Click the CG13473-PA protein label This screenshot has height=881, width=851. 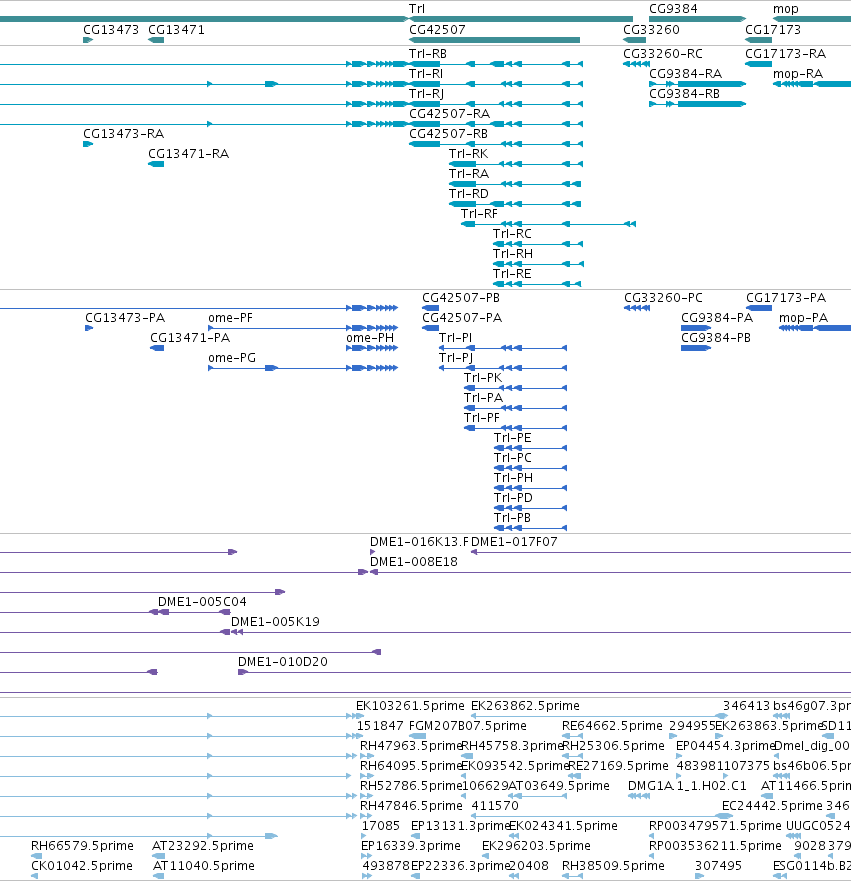(125, 318)
